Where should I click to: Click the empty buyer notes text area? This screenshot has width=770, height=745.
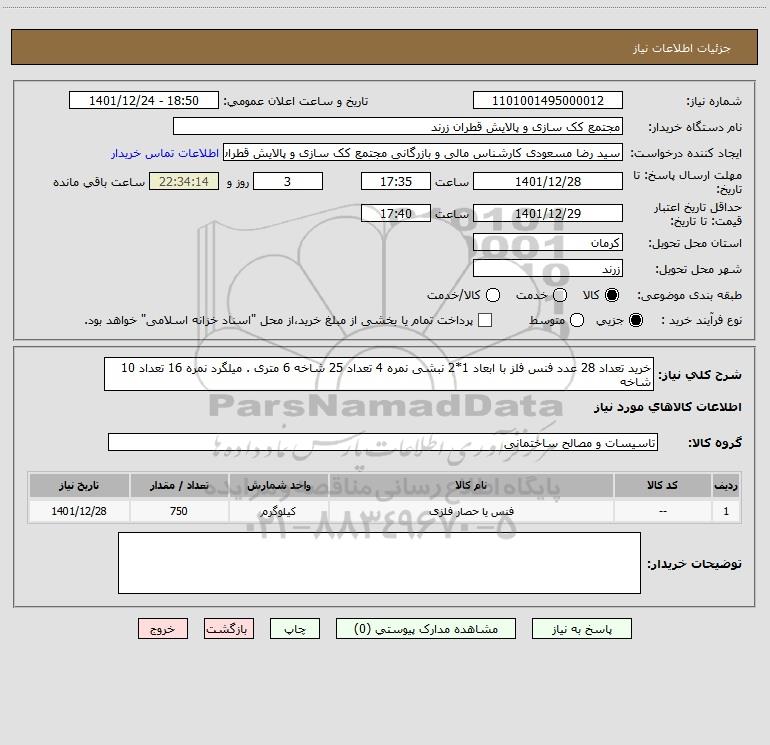coord(379,563)
